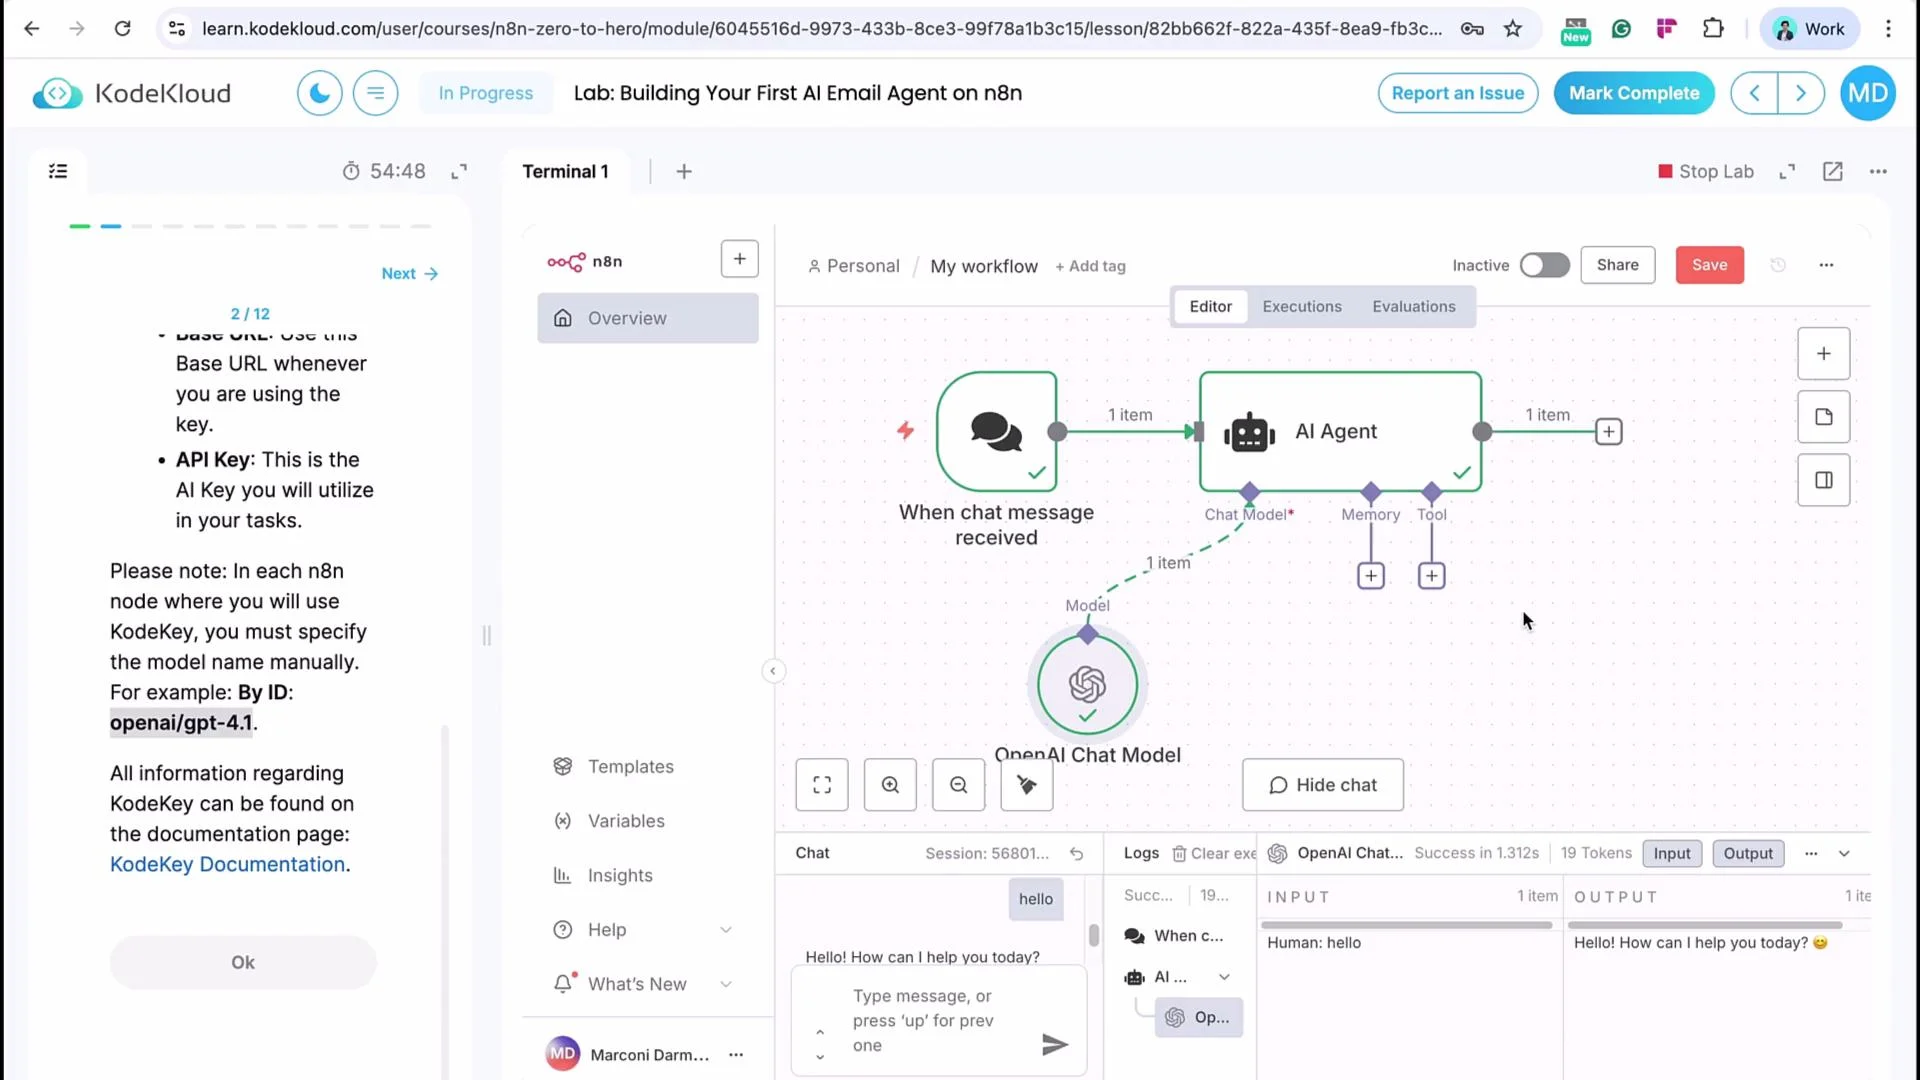Zoom out on the workflow canvas
The height and width of the screenshot is (1080, 1920).
coord(958,785)
